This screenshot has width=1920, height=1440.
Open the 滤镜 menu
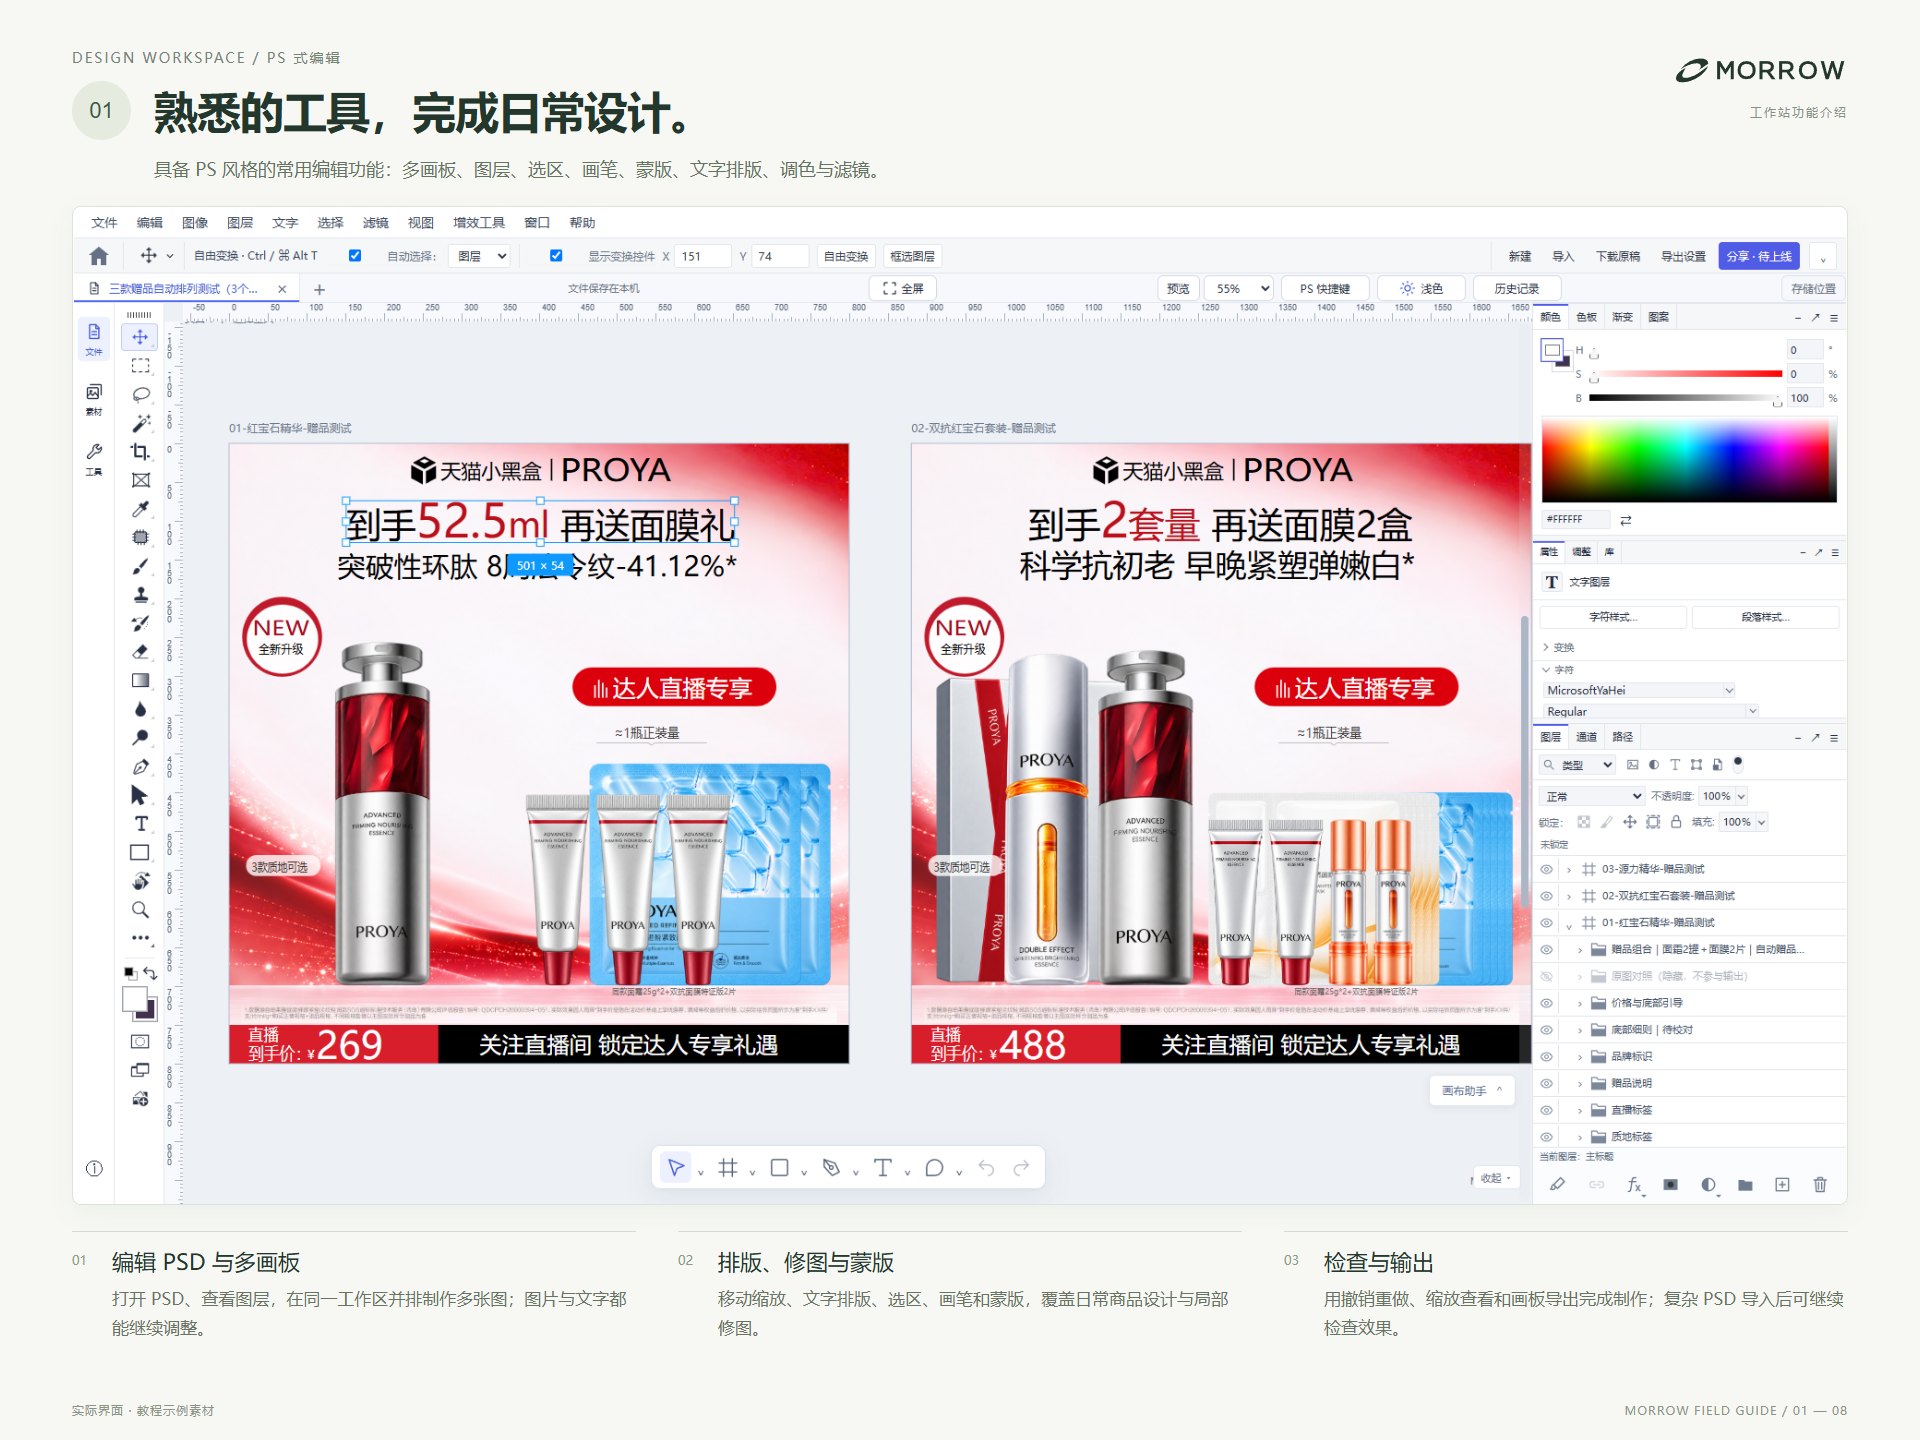(x=376, y=222)
